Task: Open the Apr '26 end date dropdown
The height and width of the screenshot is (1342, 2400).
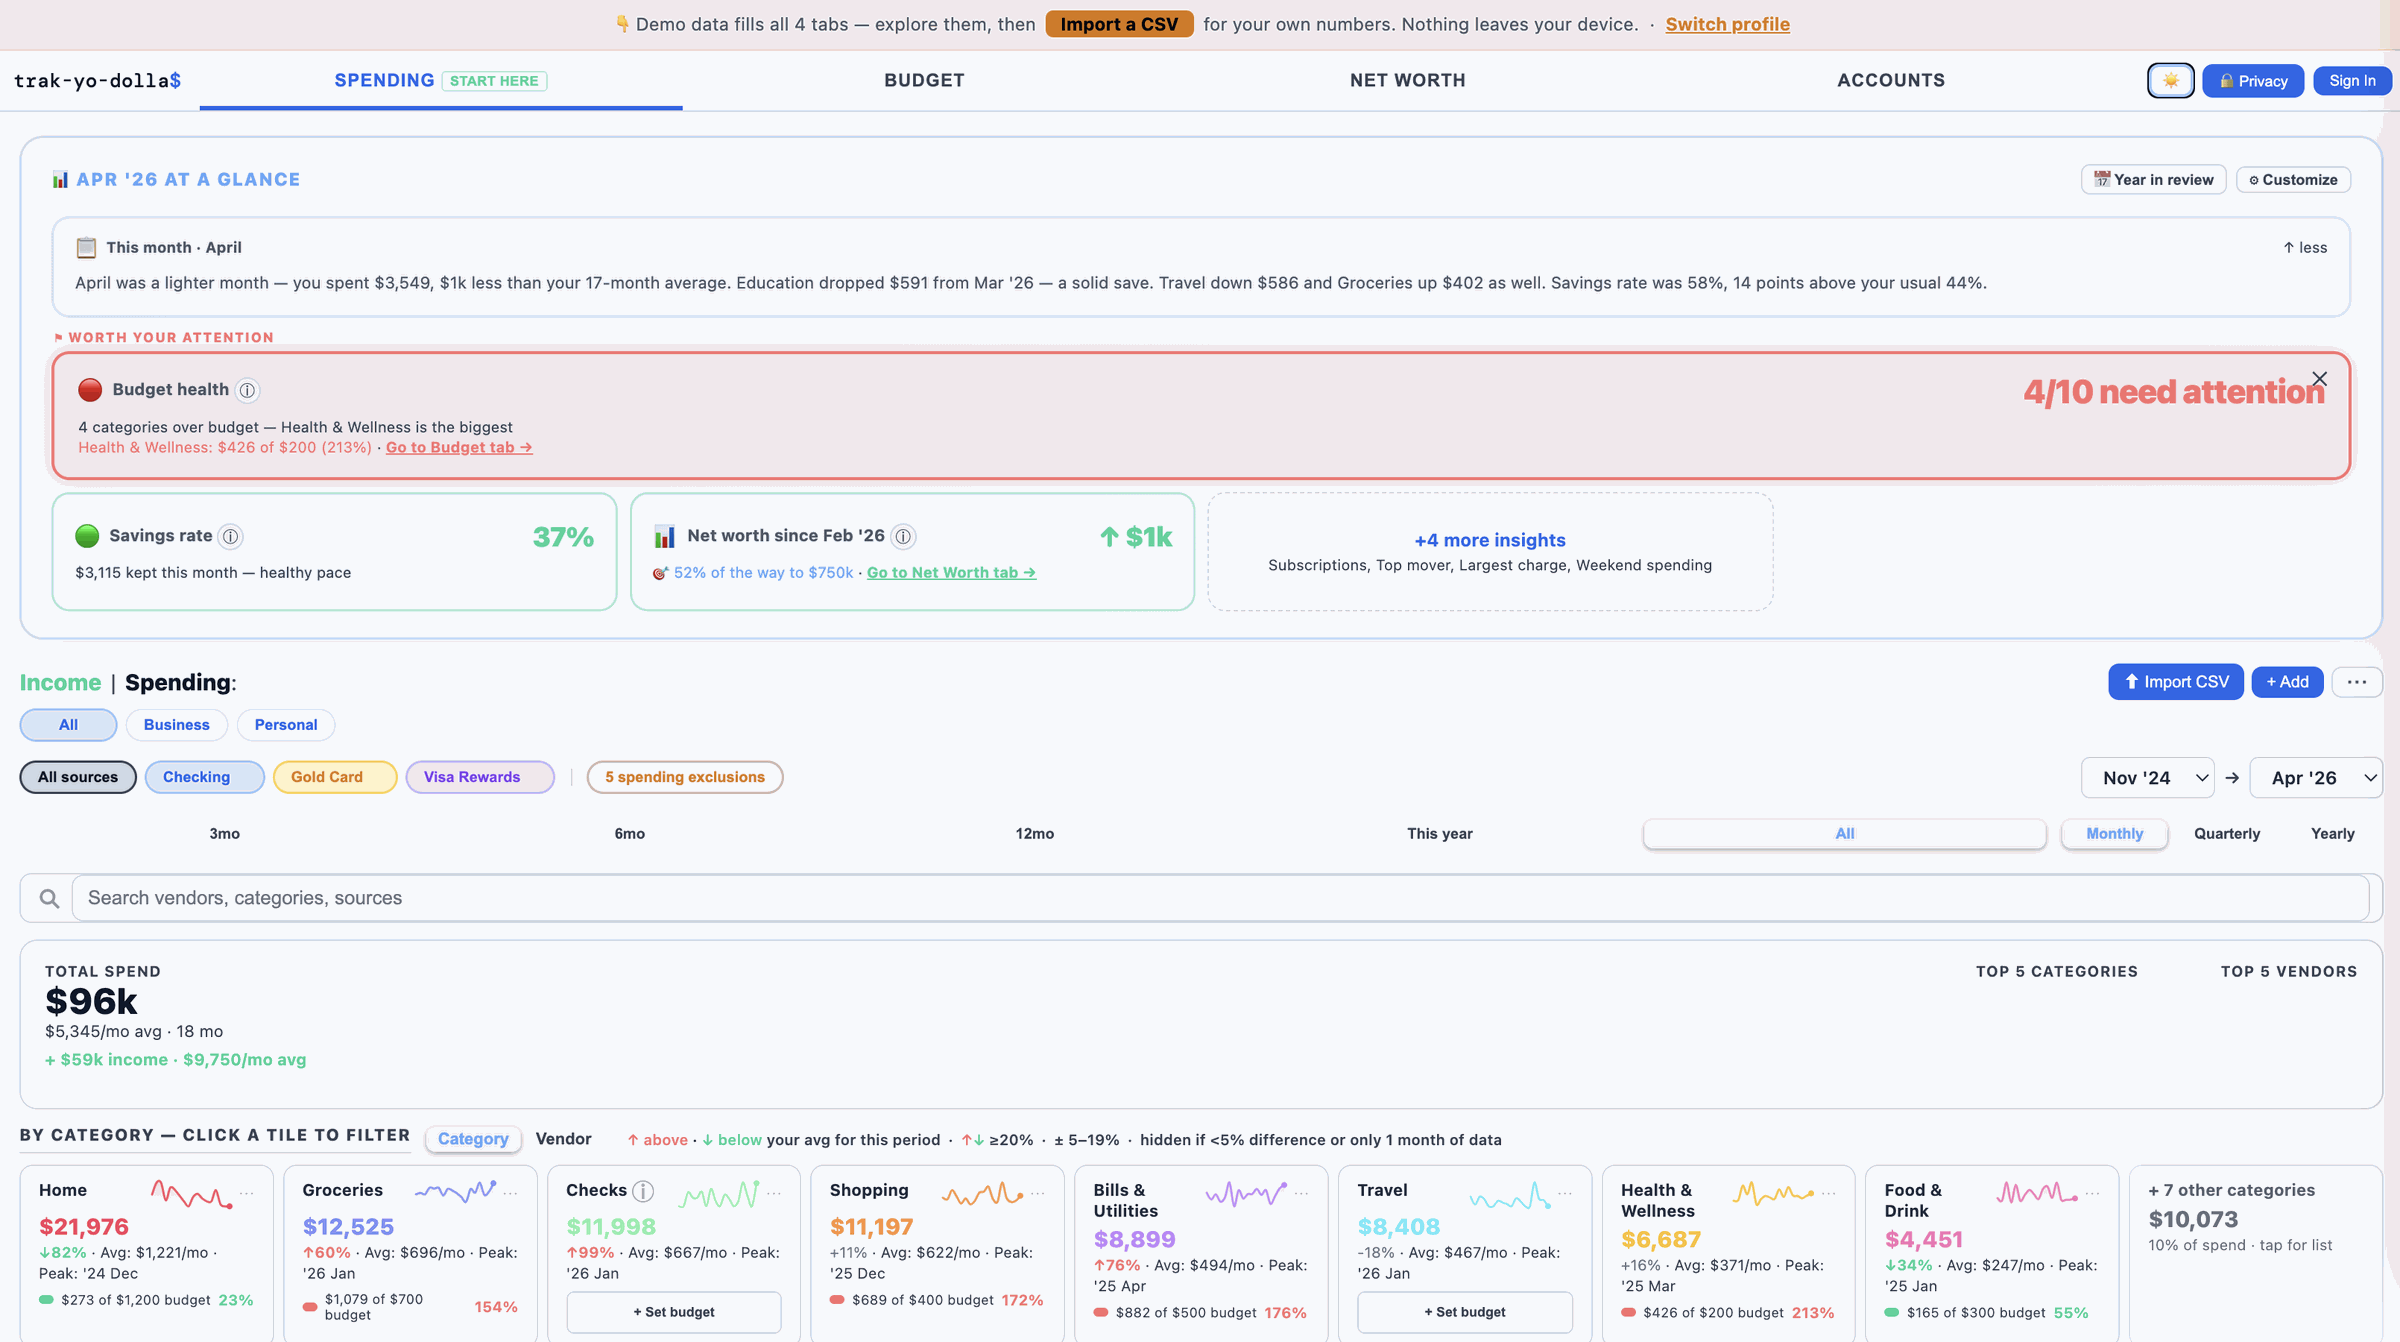Action: point(2315,778)
